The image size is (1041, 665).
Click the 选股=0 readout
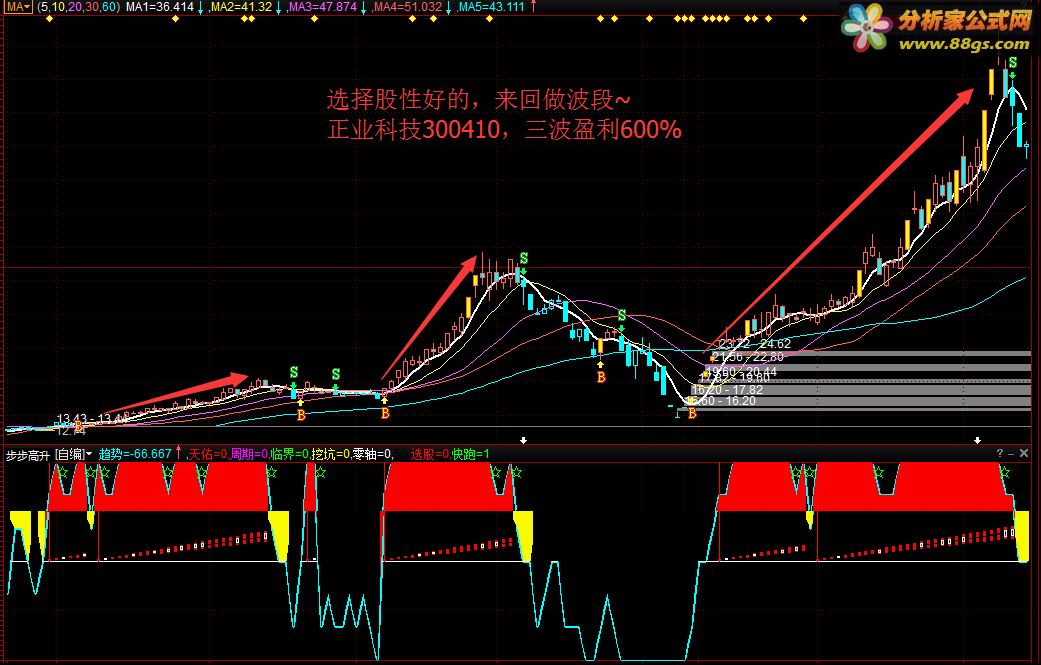tap(430, 455)
